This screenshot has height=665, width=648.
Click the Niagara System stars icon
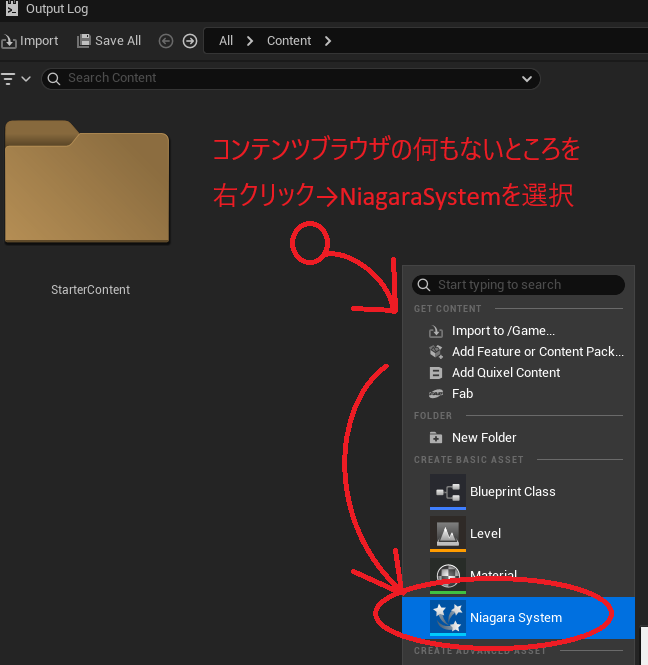coord(447,618)
